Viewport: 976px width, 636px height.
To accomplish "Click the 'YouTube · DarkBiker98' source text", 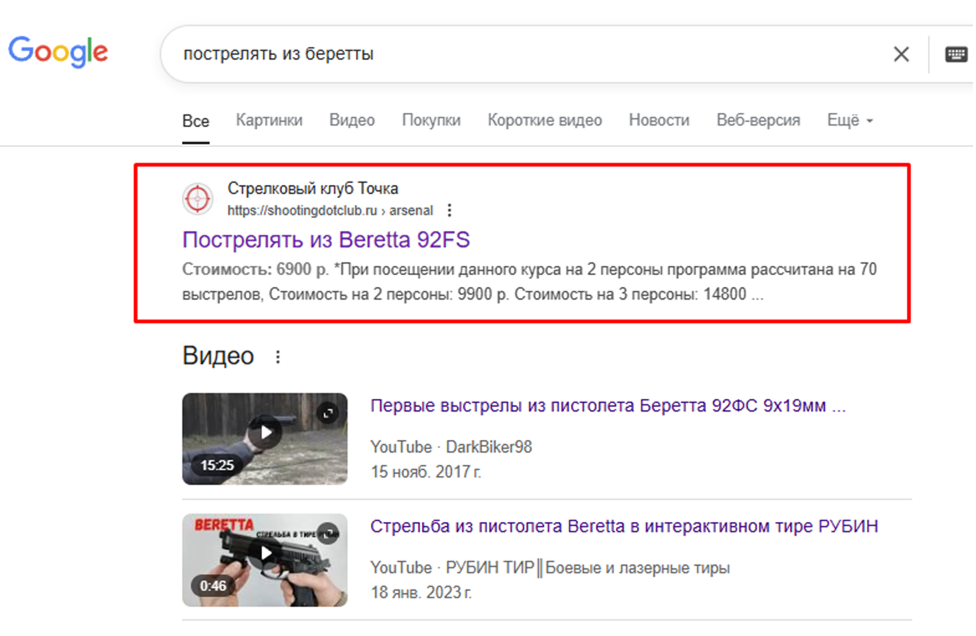I will 451,447.
